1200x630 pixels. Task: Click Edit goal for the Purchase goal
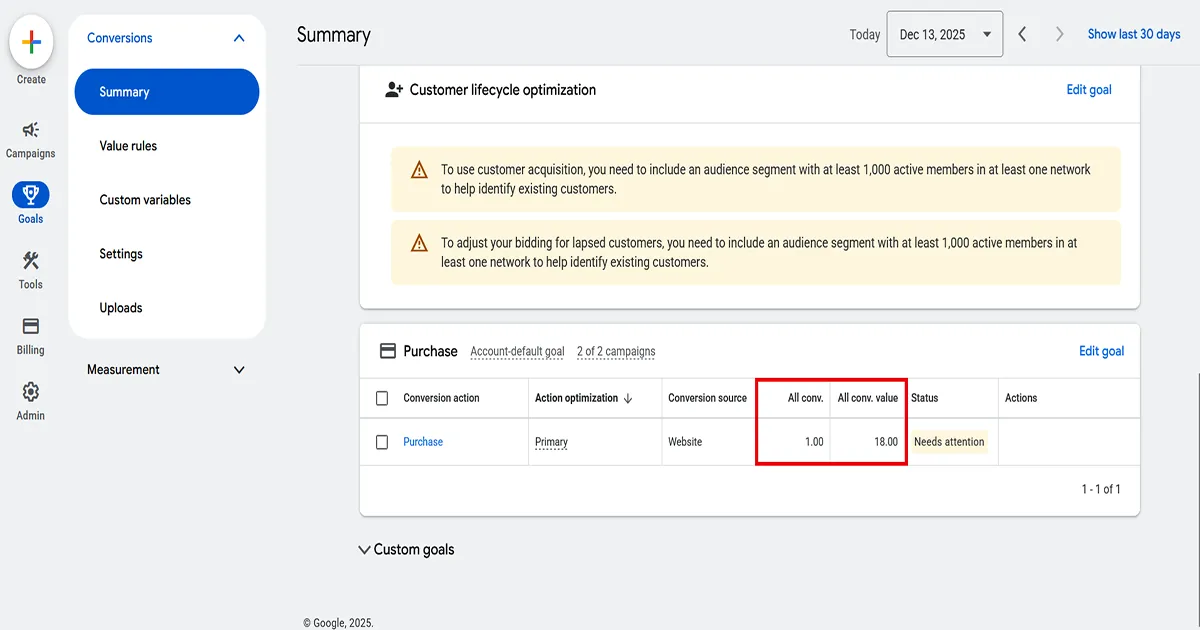pos(1101,351)
